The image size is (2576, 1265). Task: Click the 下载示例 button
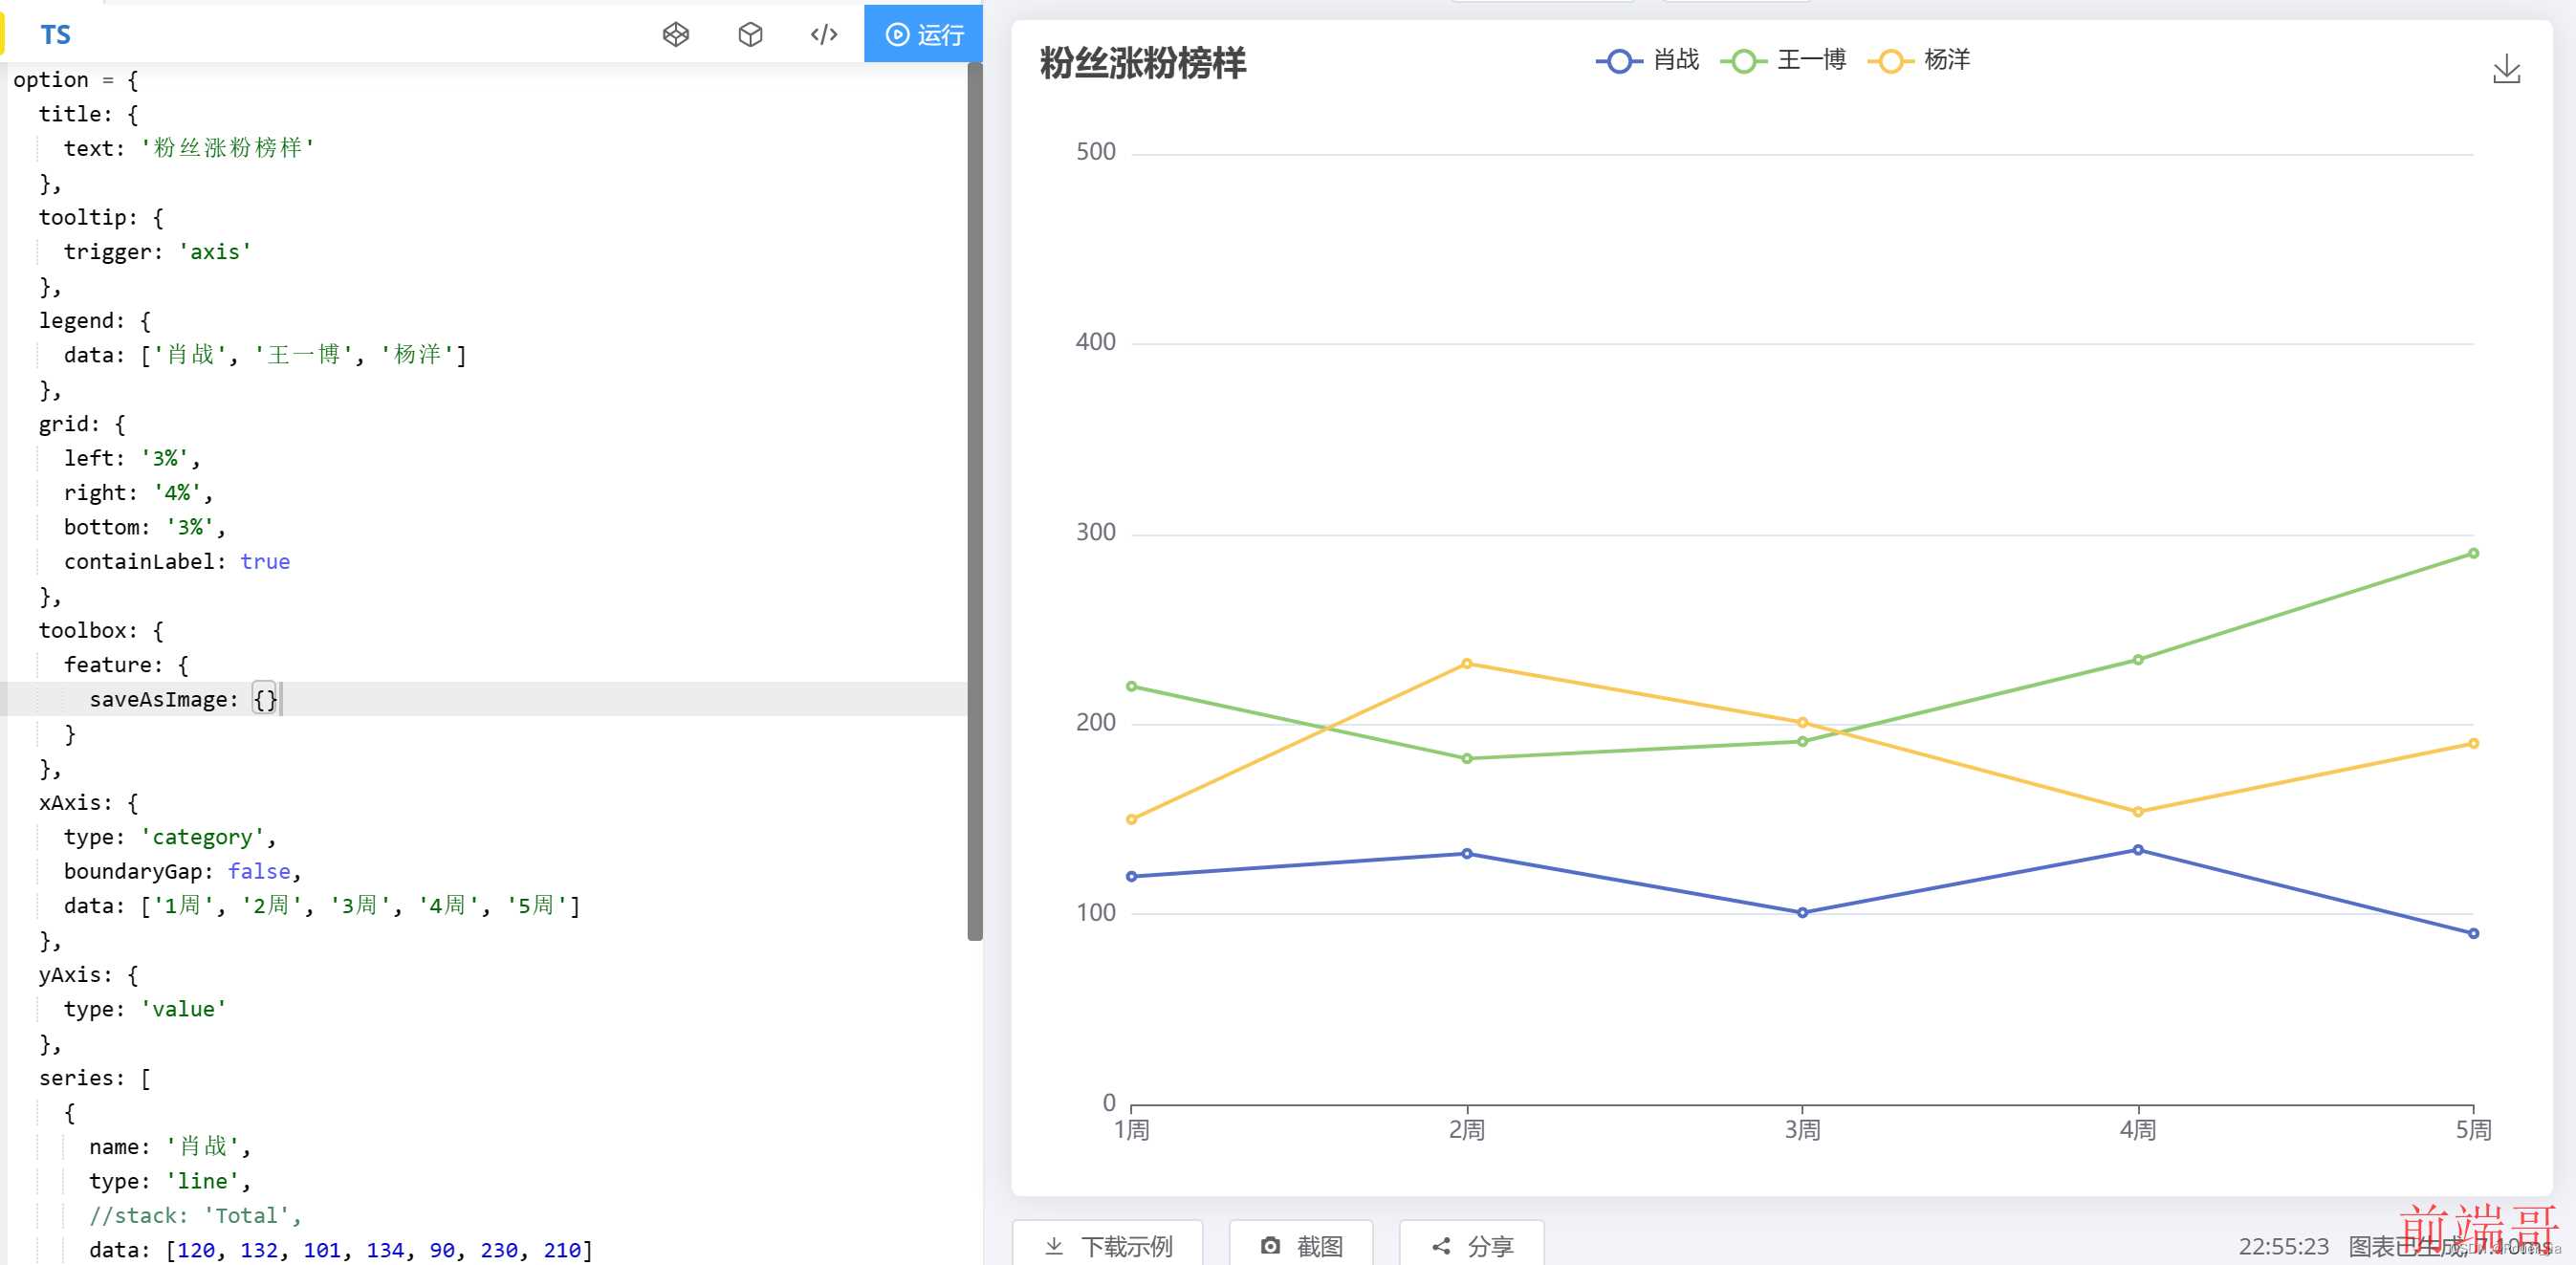[x=1107, y=1245]
